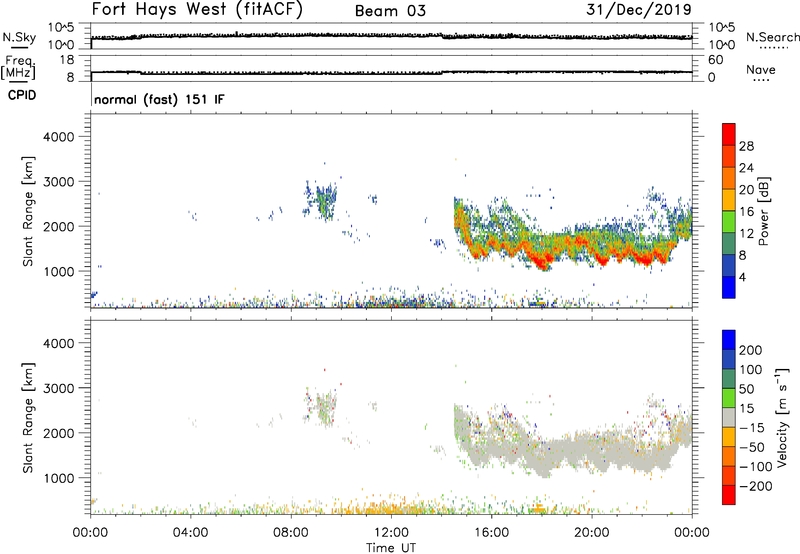
Task: Click the "Time UT" axis title
Action: 391,547
